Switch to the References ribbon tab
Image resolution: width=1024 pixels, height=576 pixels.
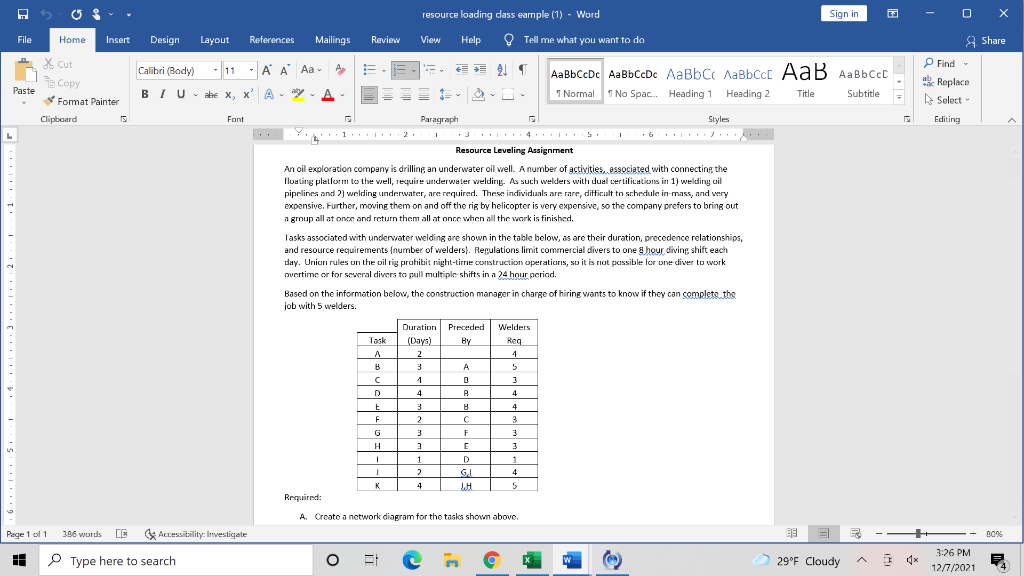[269, 41]
